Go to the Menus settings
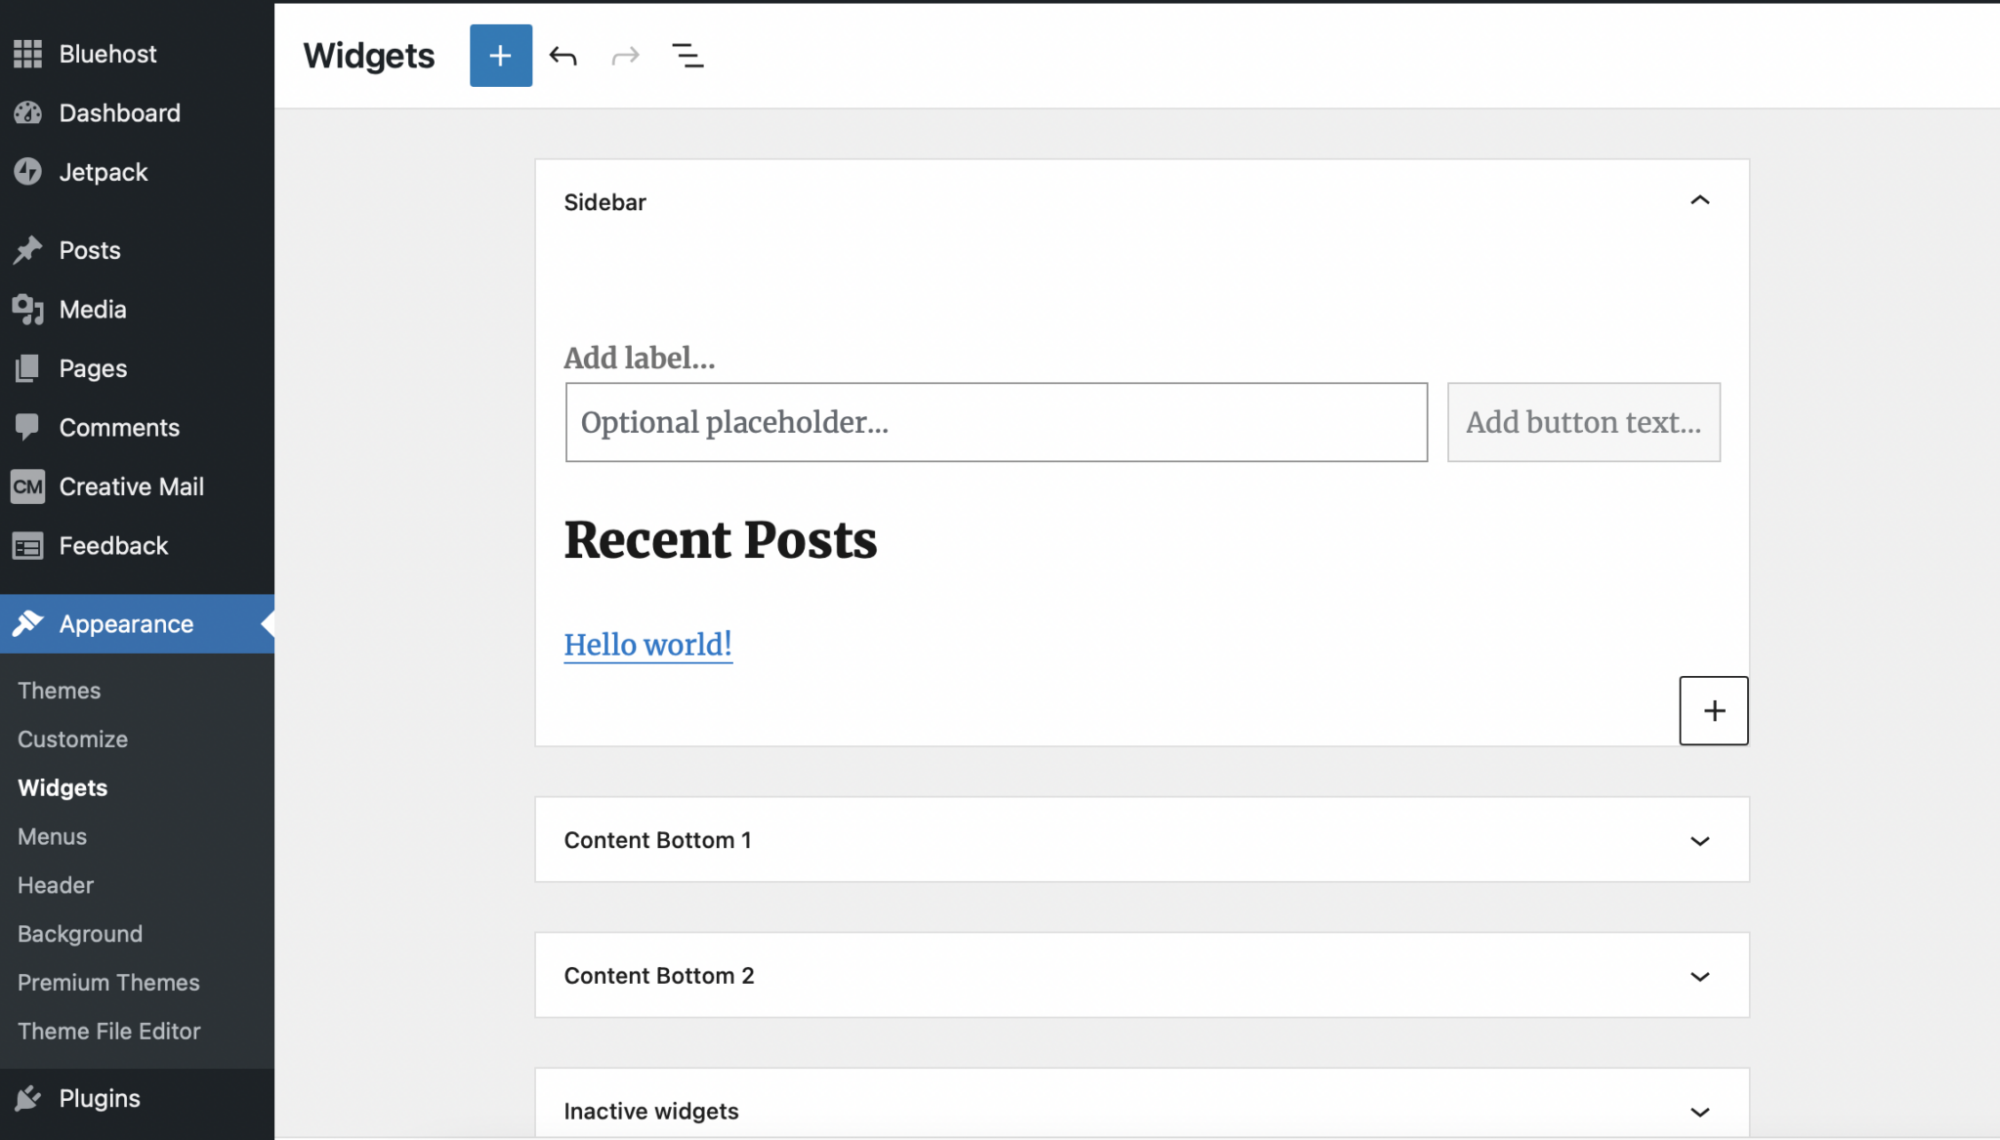This screenshot has width=2000, height=1140. point(52,837)
